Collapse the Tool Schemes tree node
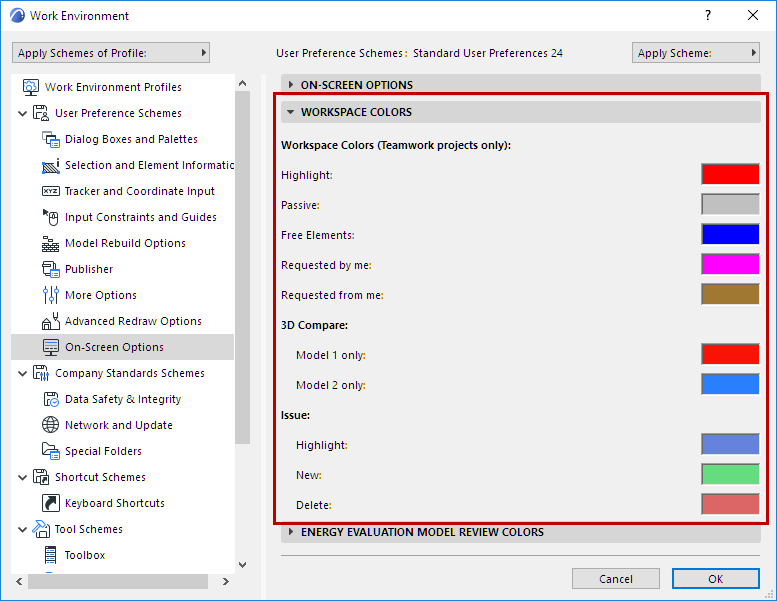777x601 pixels. (22, 530)
